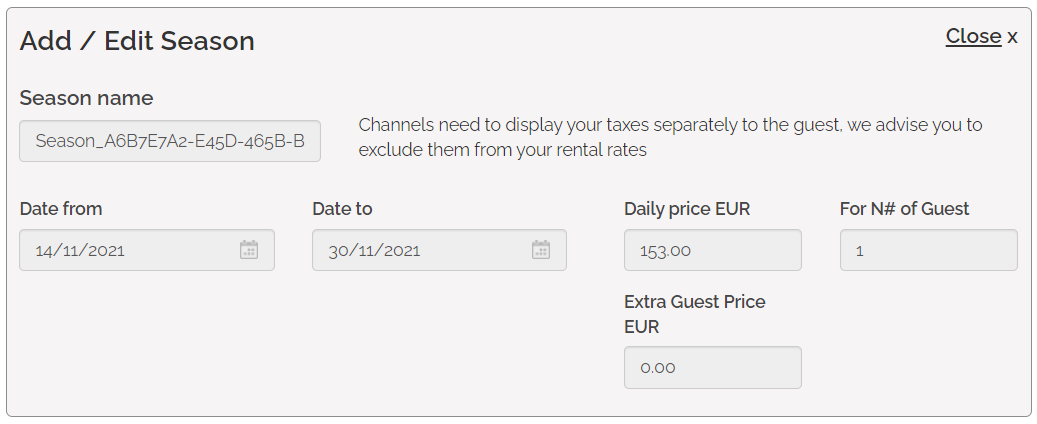Click the Date to label

pyautogui.click(x=342, y=209)
